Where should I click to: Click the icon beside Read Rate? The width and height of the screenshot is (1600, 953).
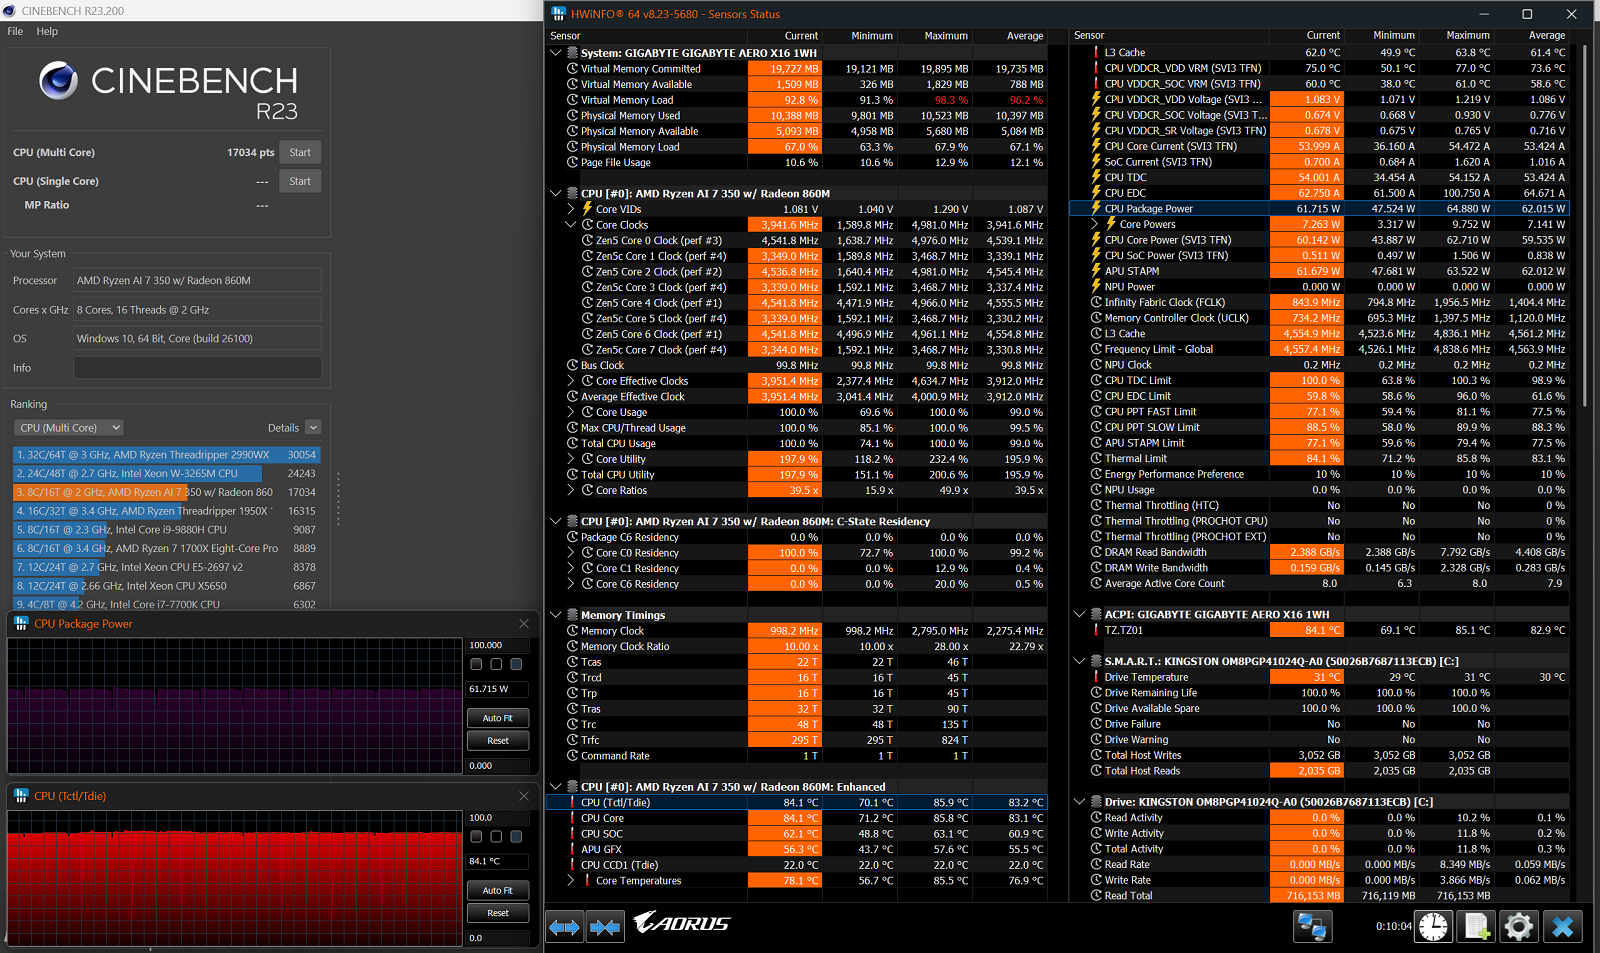tap(1096, 865)
